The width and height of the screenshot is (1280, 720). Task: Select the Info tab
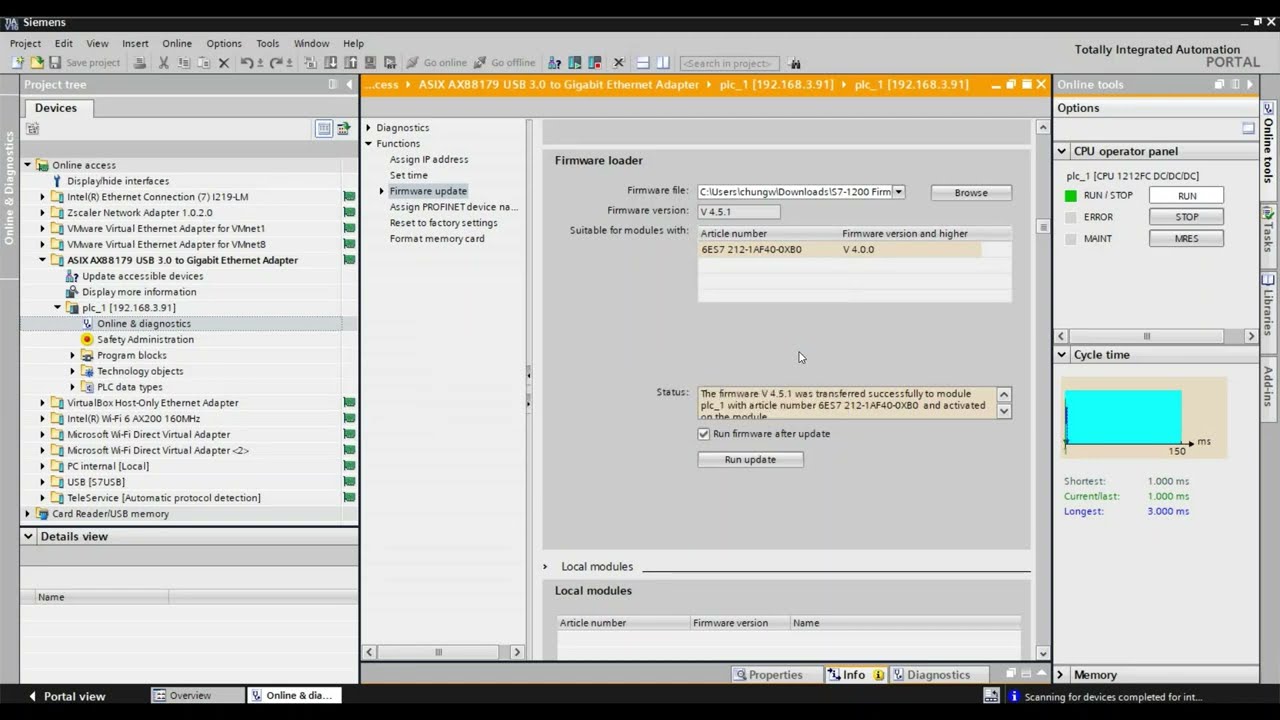[x=855, y=675]
